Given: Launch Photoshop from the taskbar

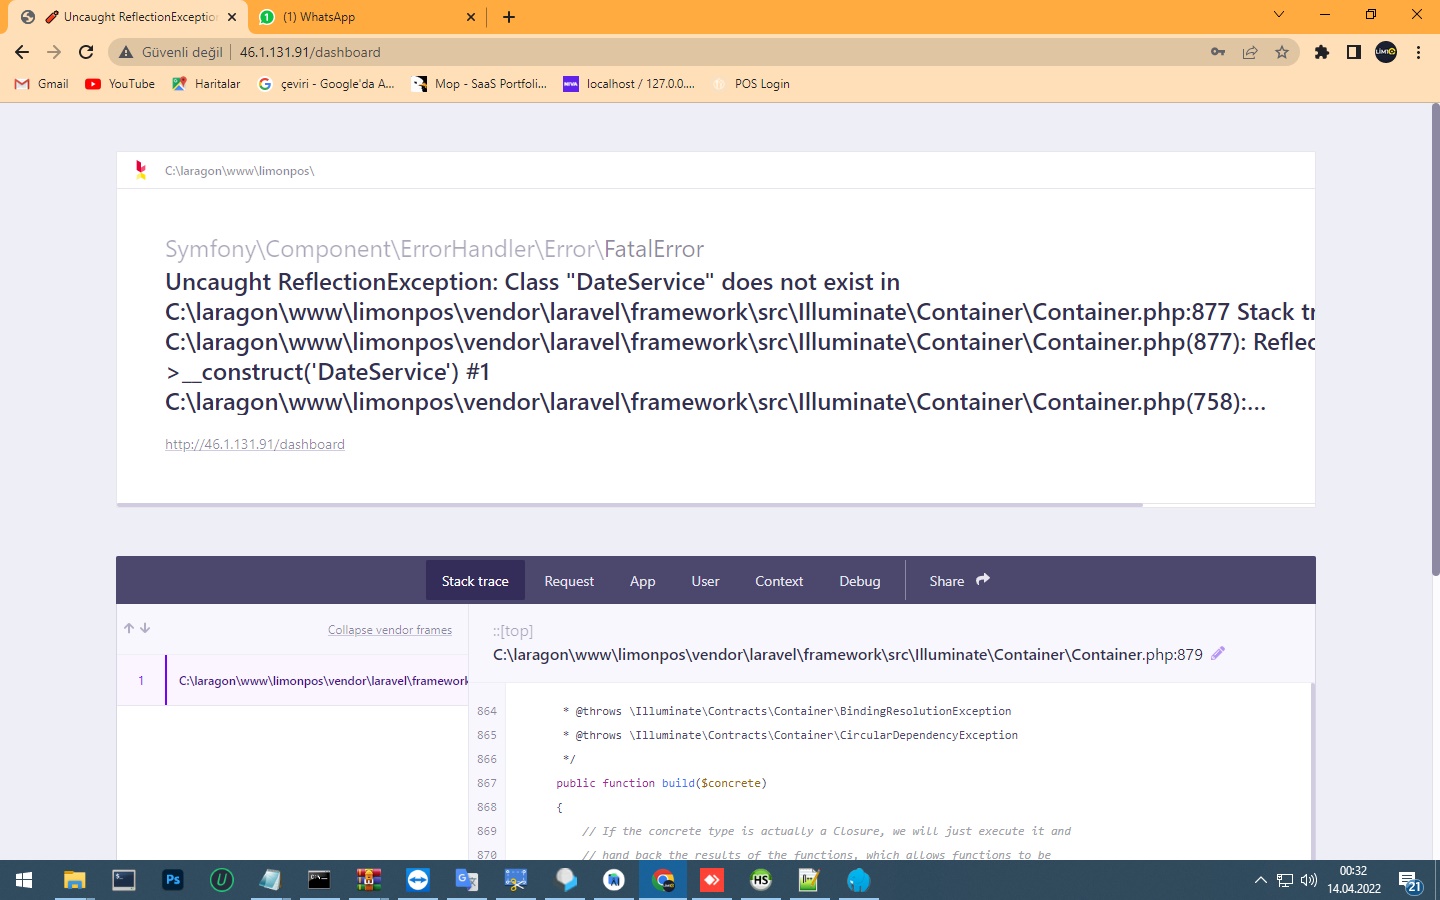Looking at the screenshot, I should tap(172, 881).
